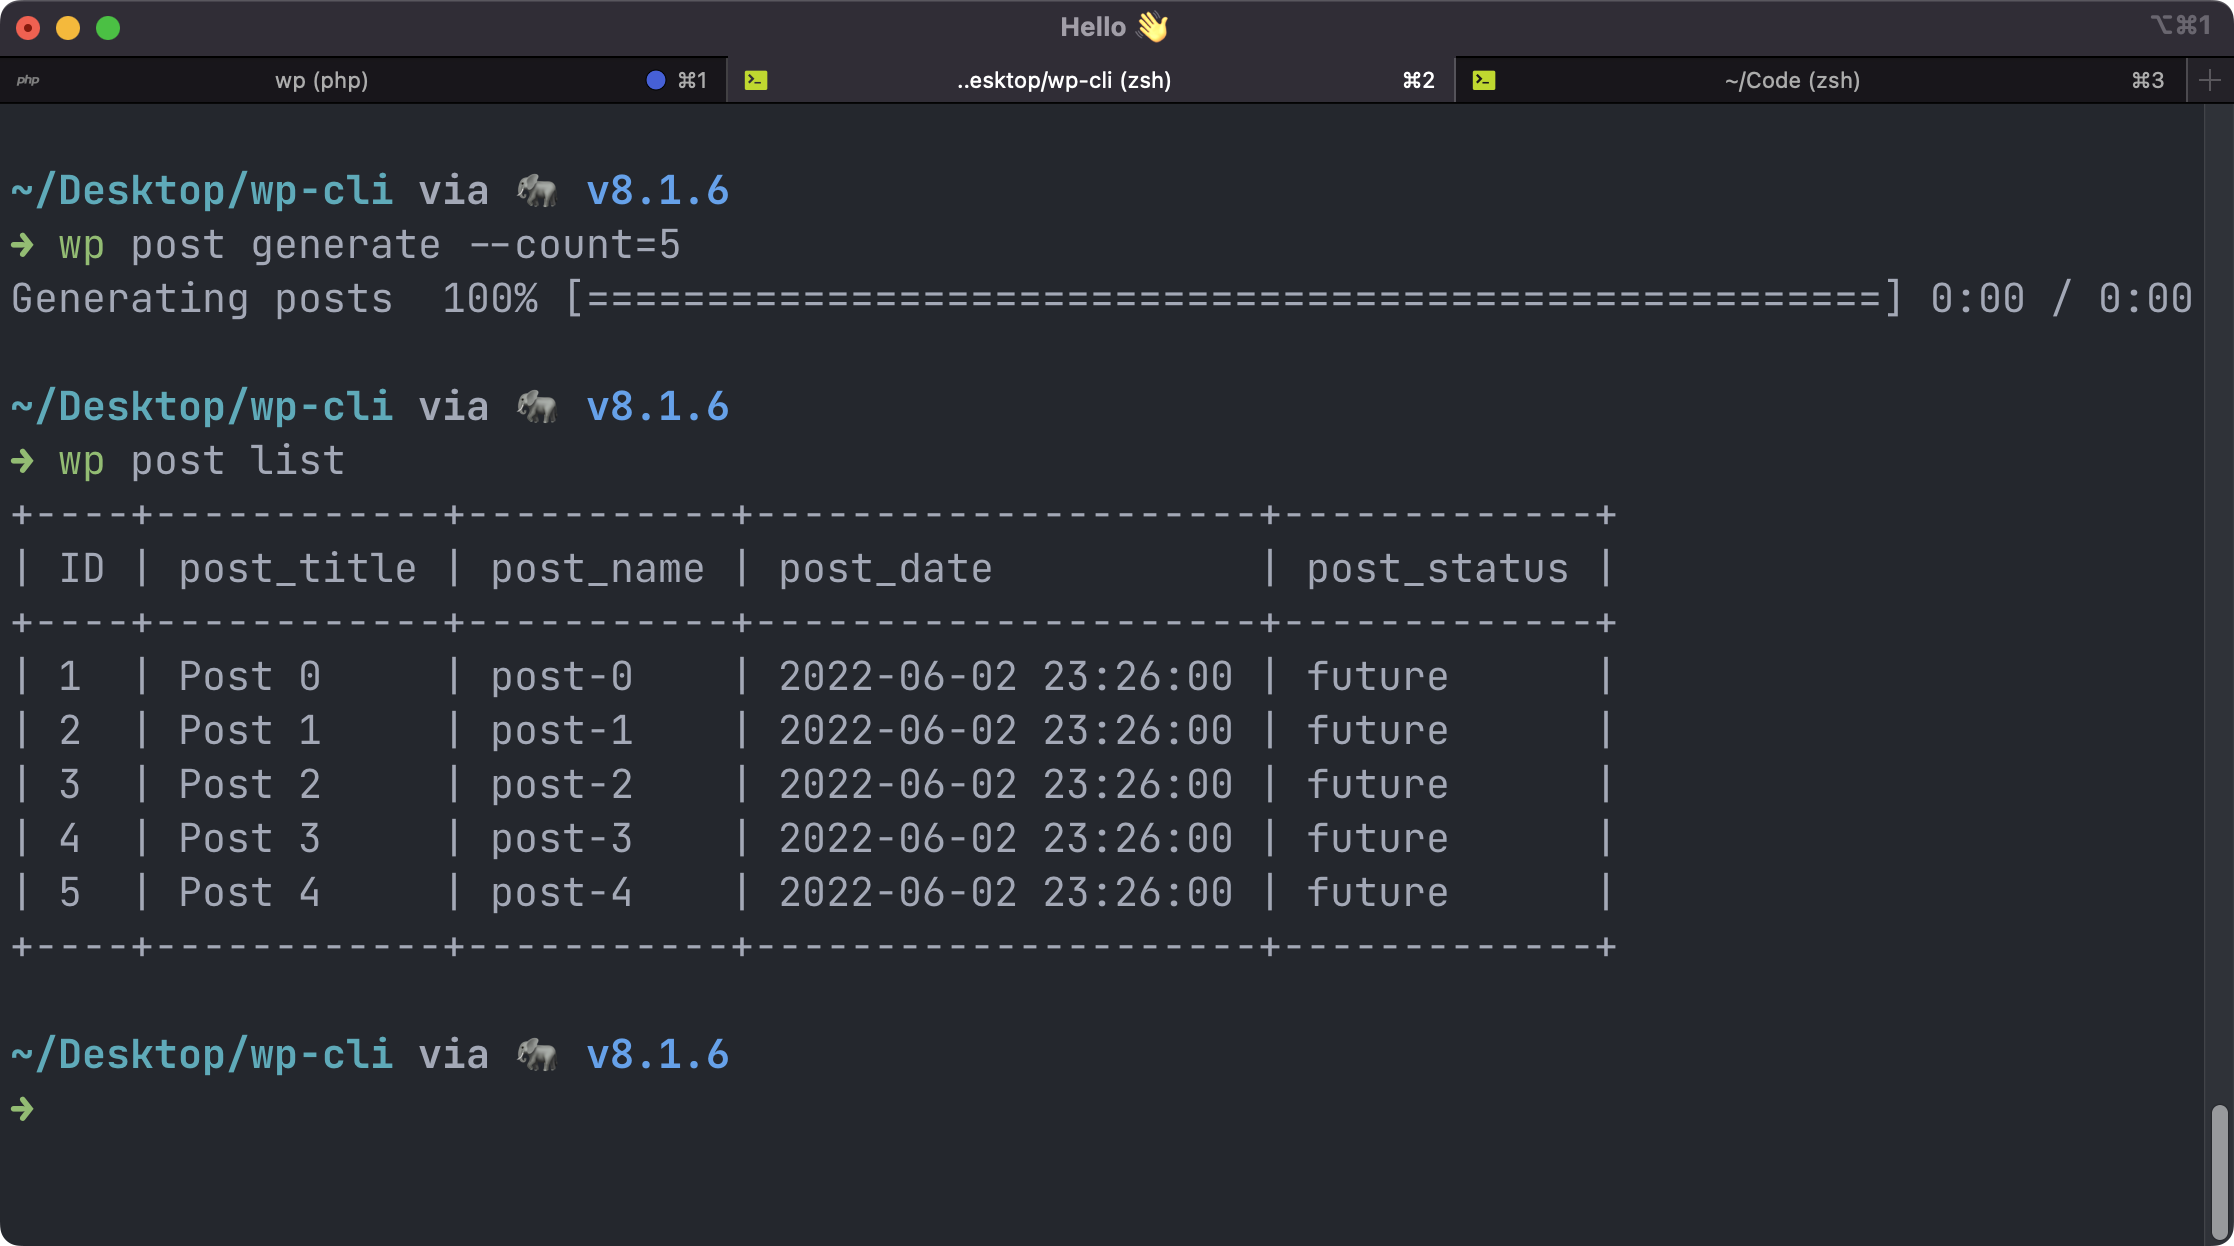2234x1246 pixels.
Task: Click the post-3 cell in table
Action: pos(561,839)
